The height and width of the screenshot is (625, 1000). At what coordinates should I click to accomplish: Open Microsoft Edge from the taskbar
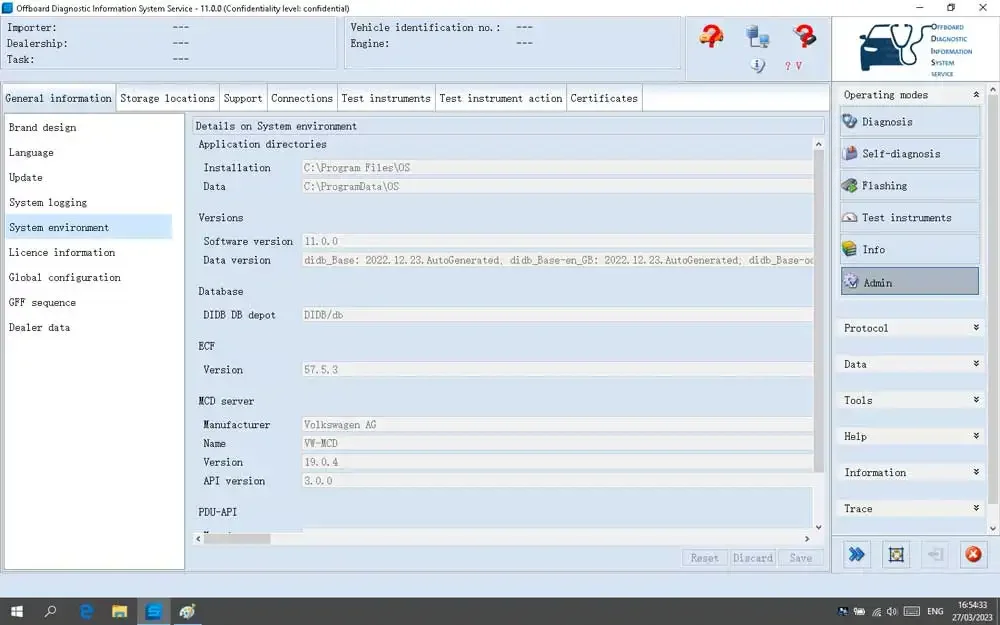pos(86,611)
